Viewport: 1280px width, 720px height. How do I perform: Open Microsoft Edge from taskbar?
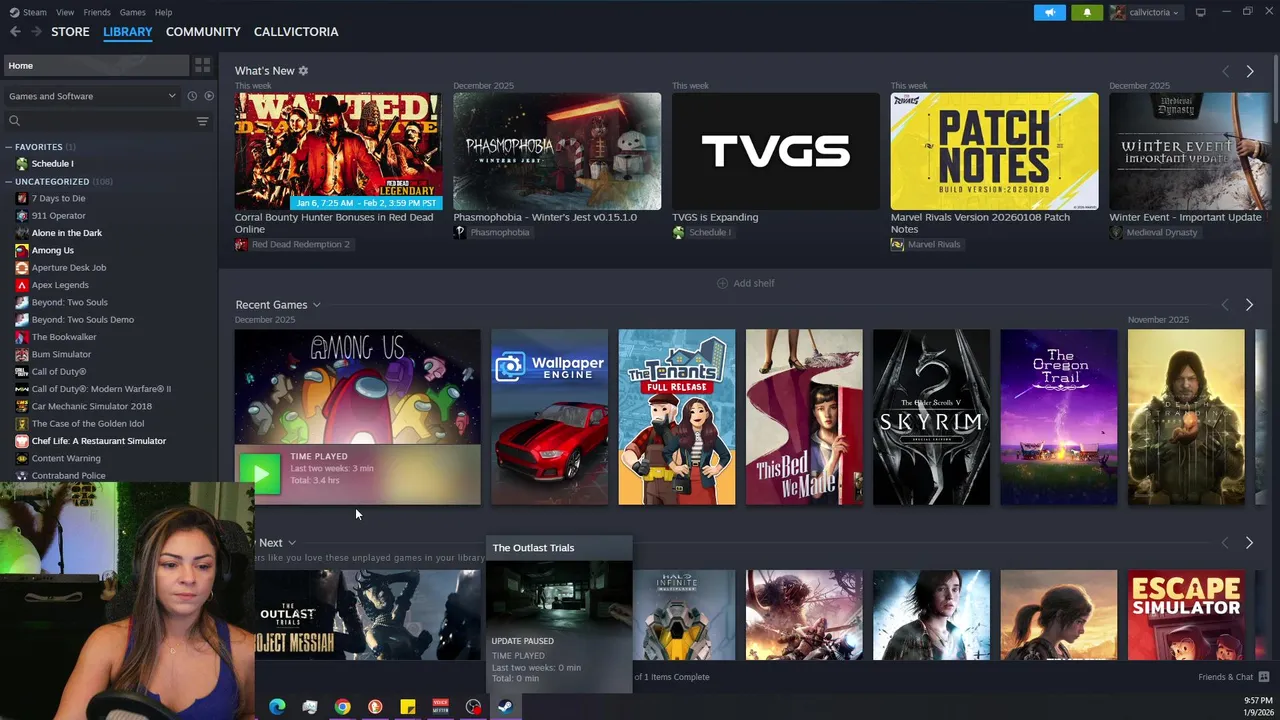click(x=277, y=707)
